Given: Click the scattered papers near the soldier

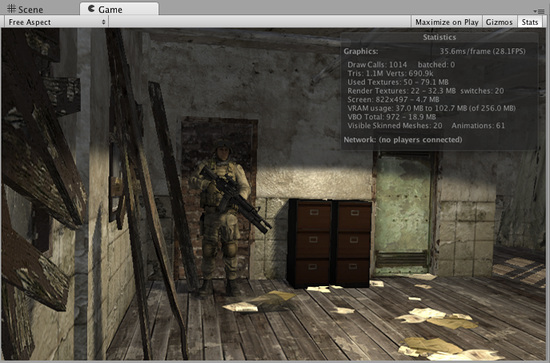Looking at the screenshot, I should (260, 302).
